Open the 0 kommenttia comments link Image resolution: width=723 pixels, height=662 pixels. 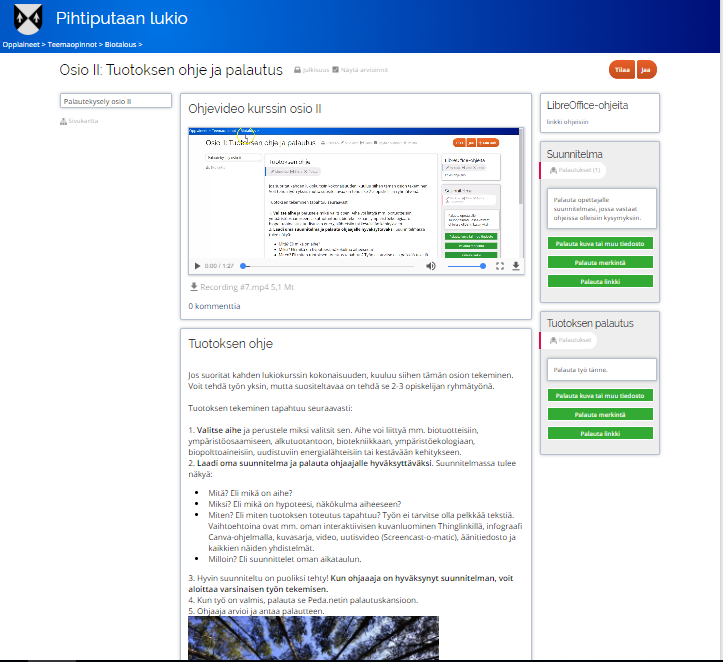pyautogui.click(x=214, y=306)
